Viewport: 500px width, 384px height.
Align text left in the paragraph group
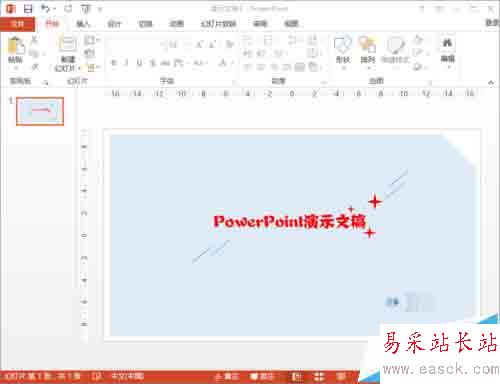(x=247, y=67)
